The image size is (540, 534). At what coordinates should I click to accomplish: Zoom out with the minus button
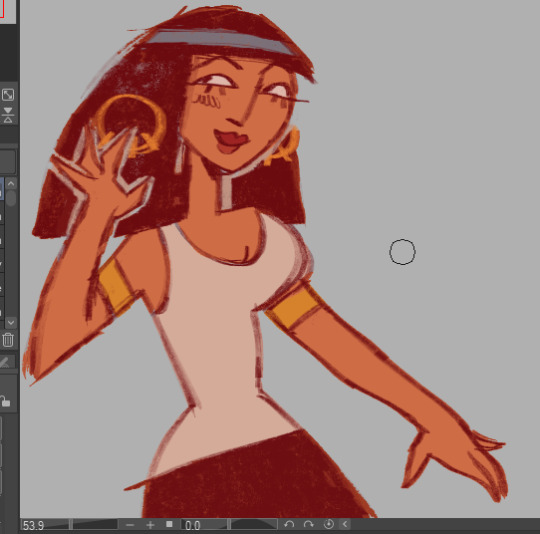click(x=130, y=525)
